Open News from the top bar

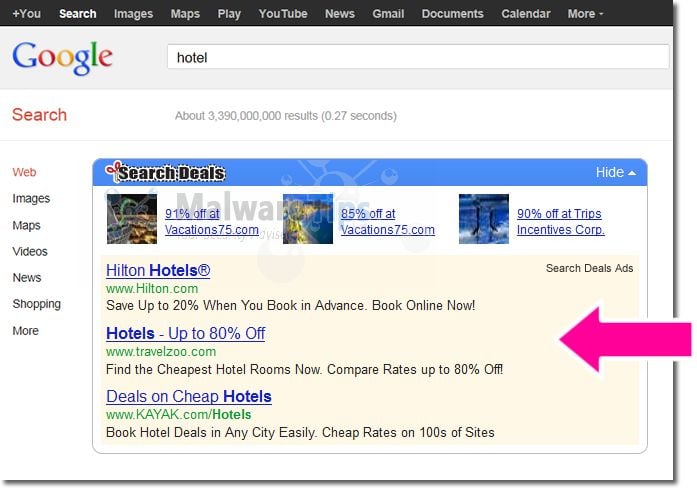coord(340,14)
